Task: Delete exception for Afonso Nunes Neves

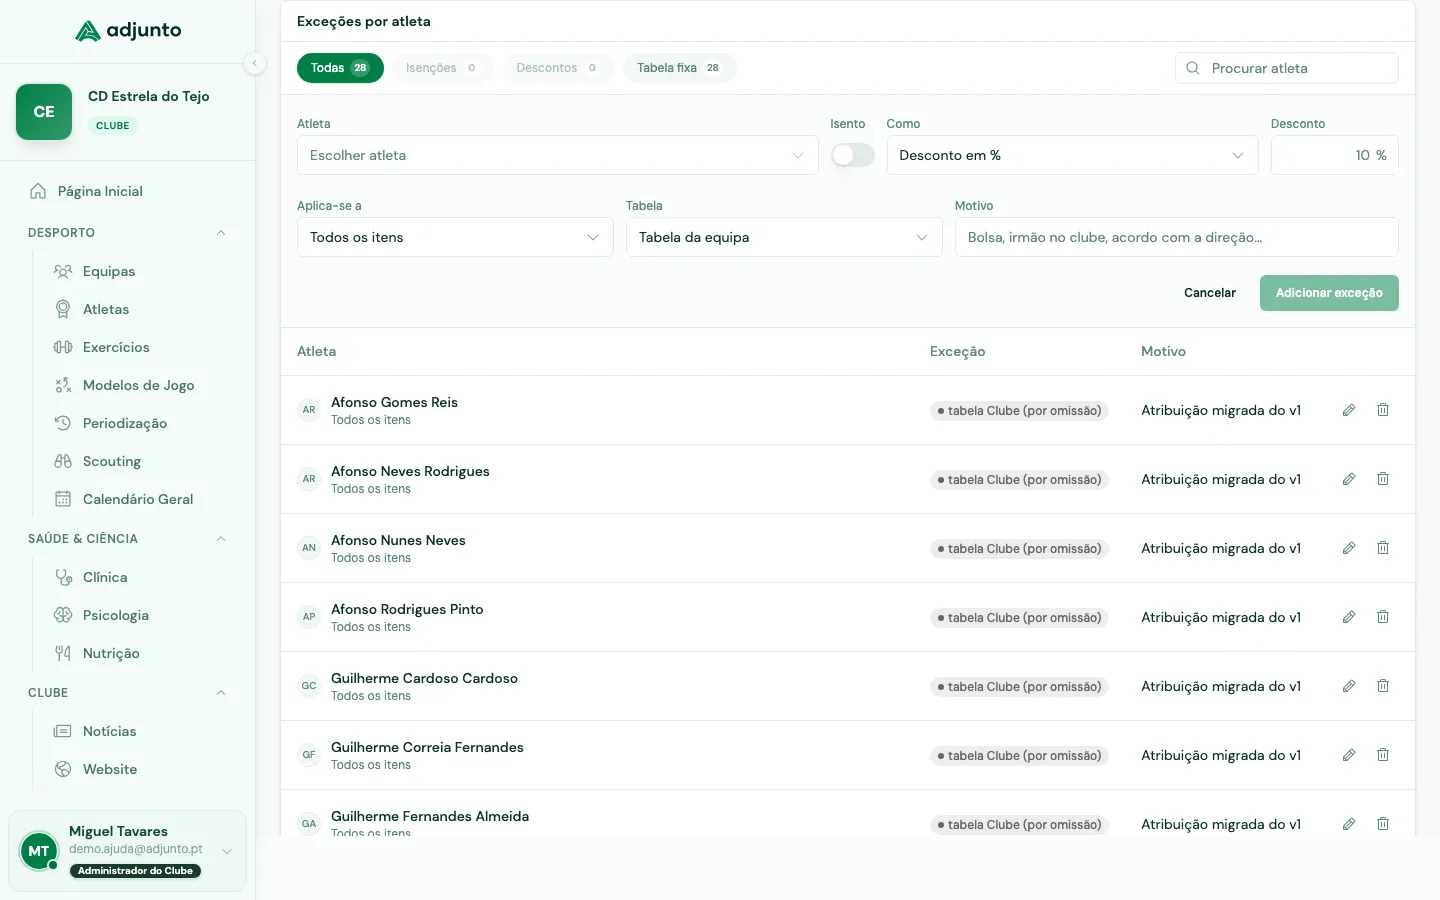Action: click(1383, 548)
